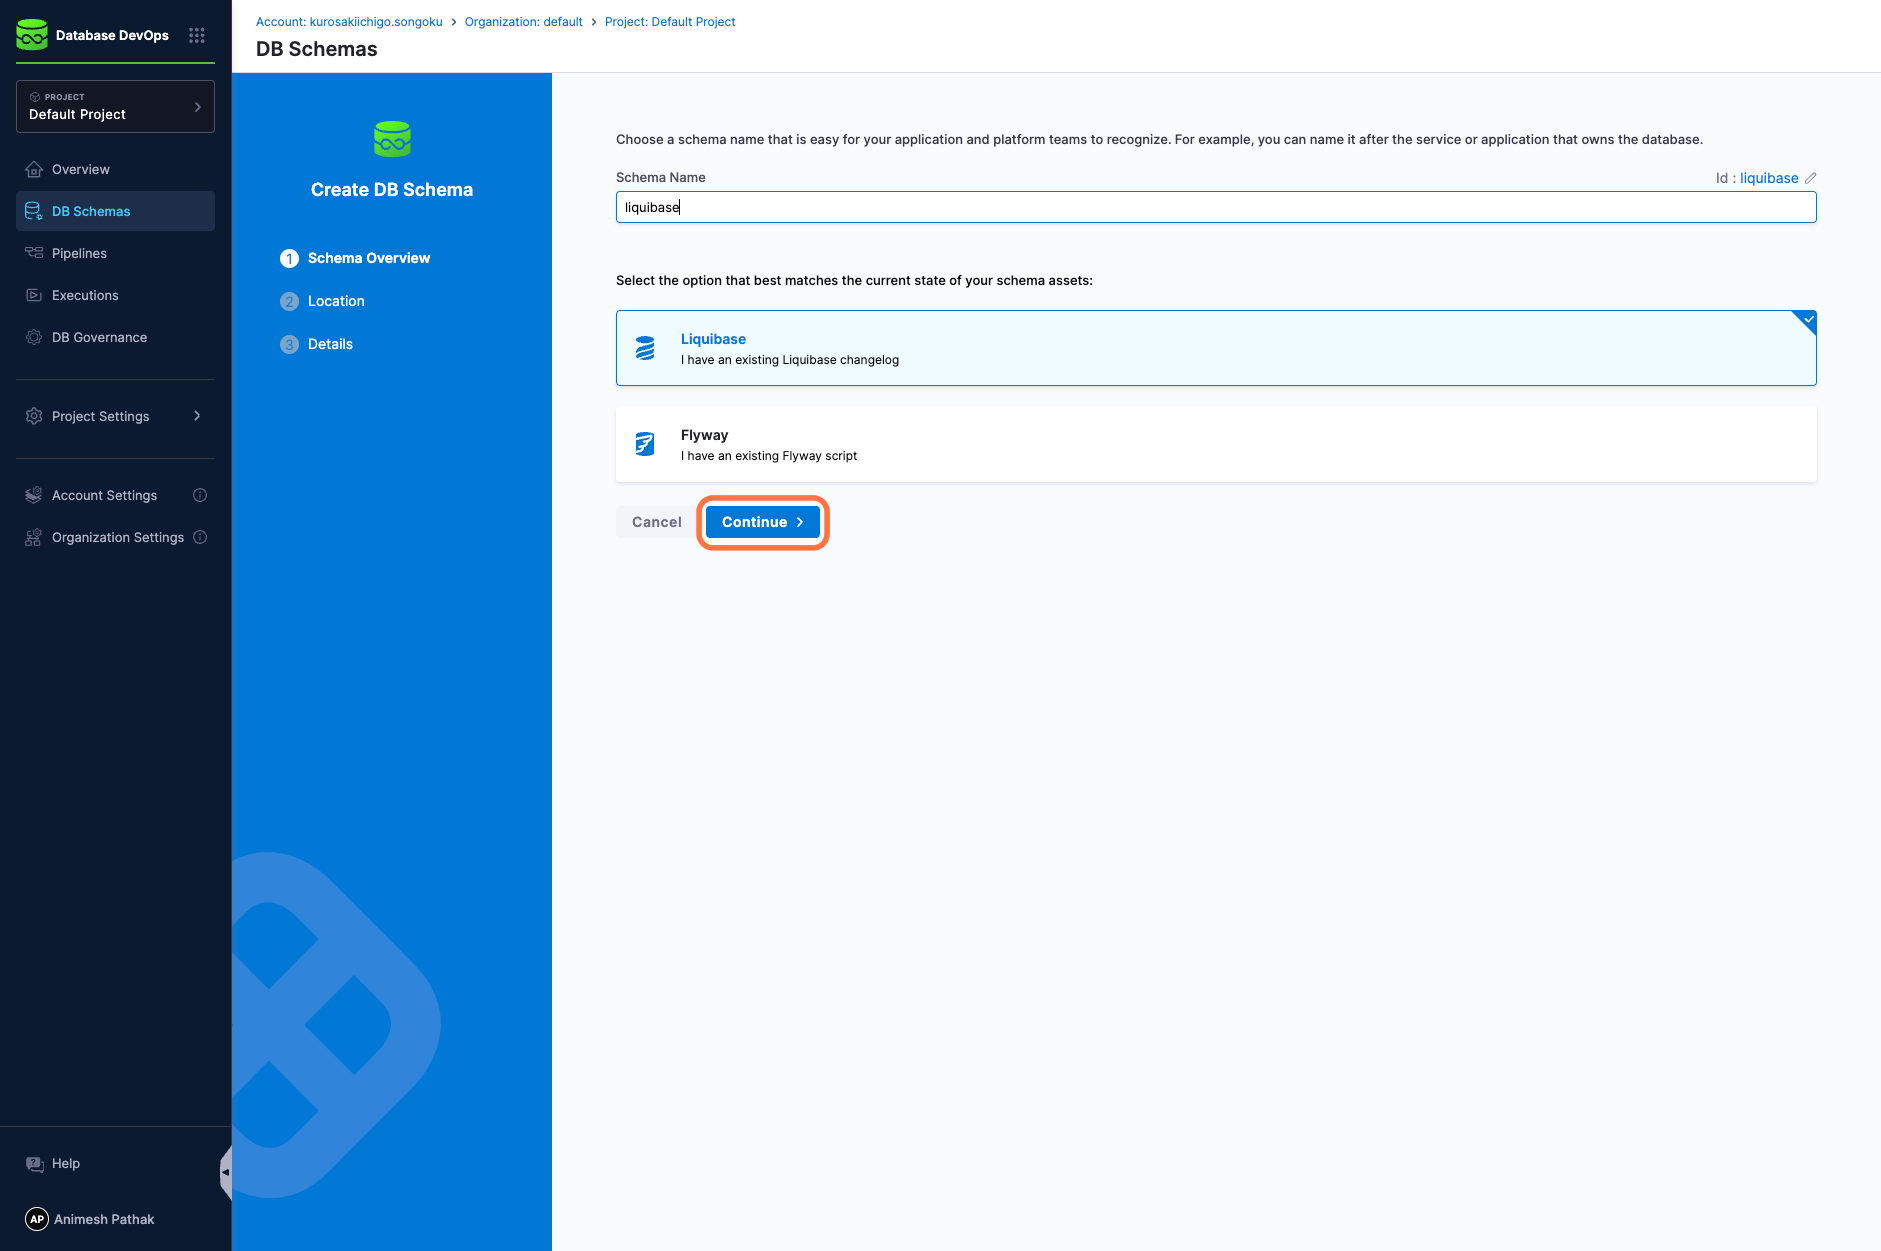Screen dimensions: 1881x1251
Task: Click the DB Governance icon
Action: point(34,337)
